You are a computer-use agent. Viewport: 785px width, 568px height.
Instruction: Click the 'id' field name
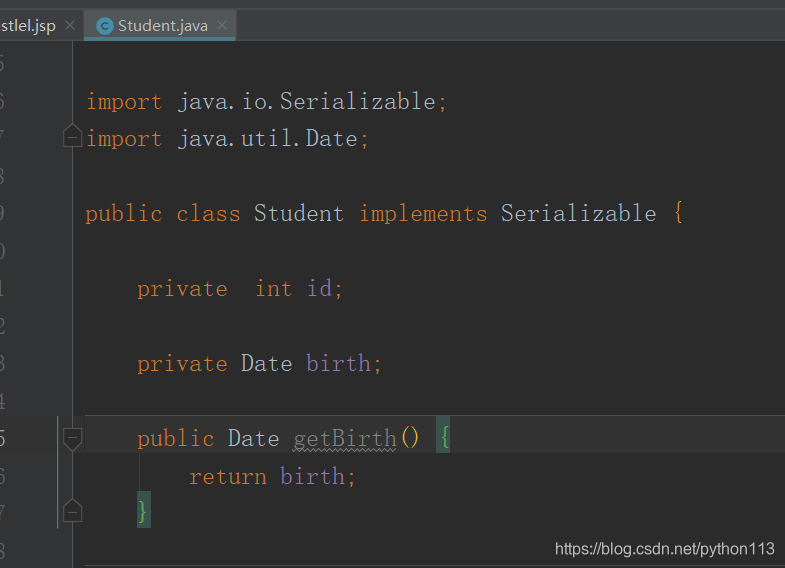319,289
